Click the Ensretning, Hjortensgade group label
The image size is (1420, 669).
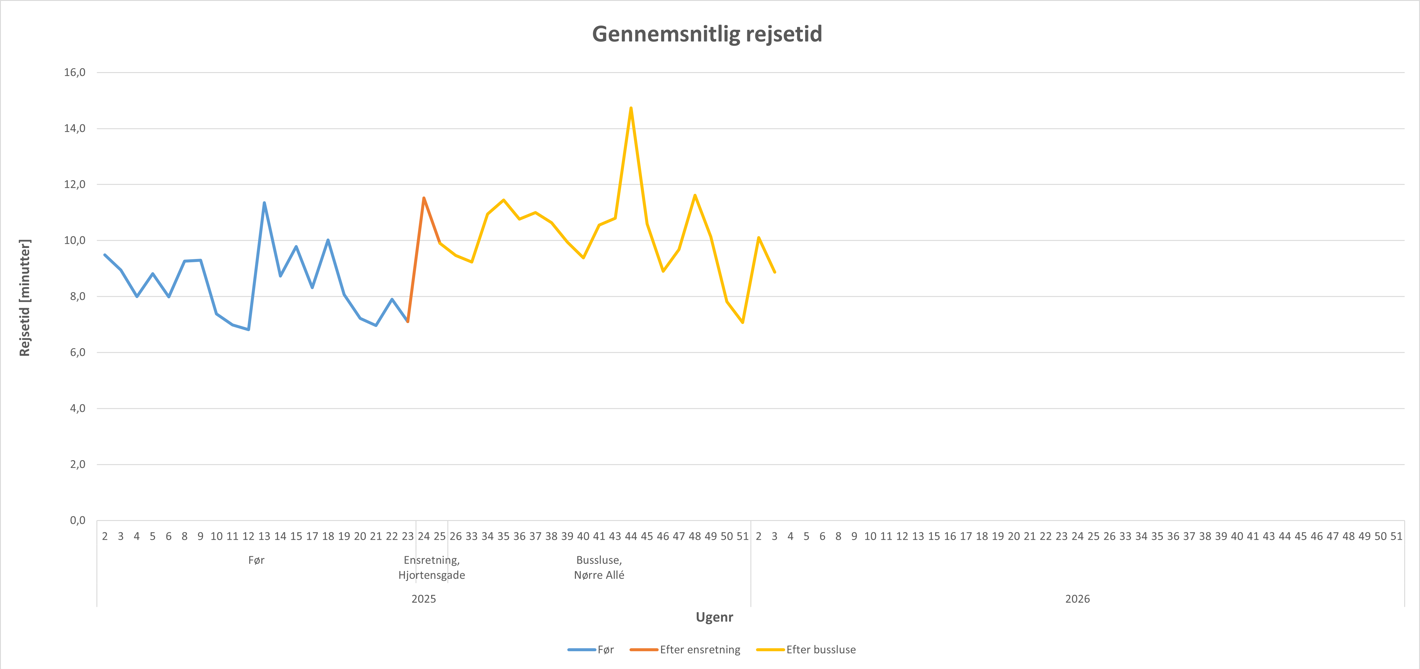point(432,567)
